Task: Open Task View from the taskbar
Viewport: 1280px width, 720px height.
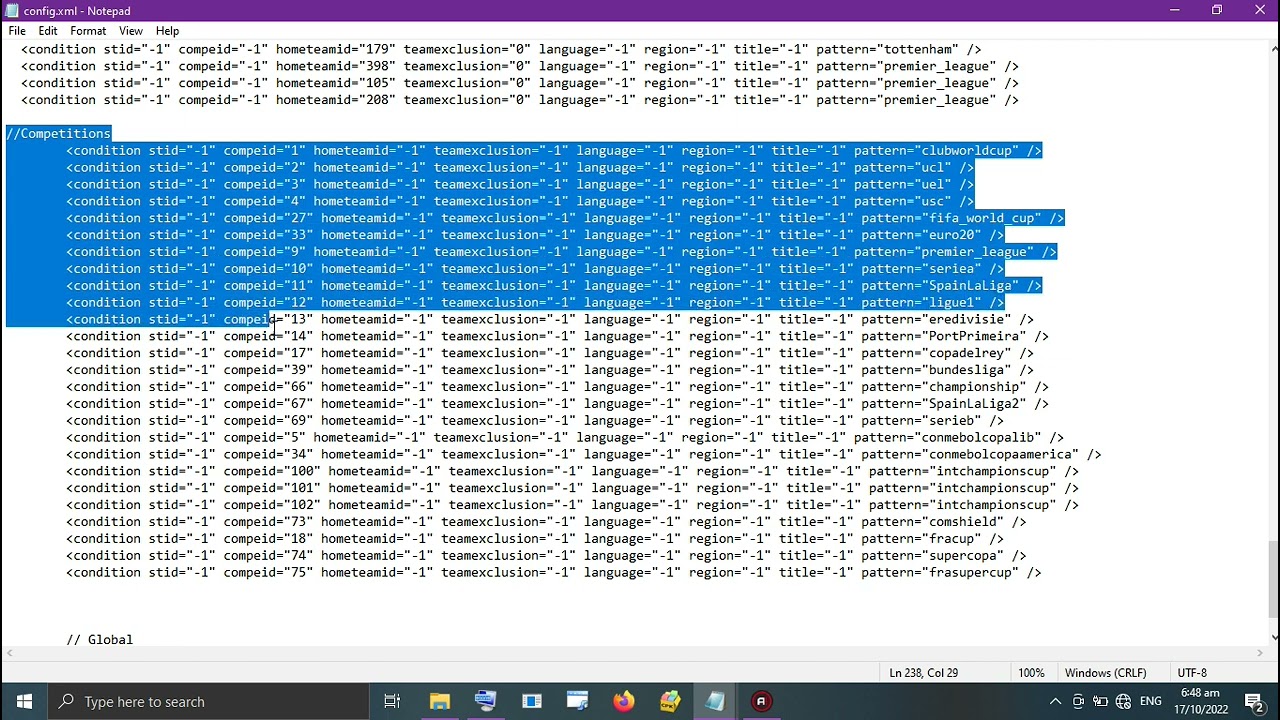Action: (392, 701)
